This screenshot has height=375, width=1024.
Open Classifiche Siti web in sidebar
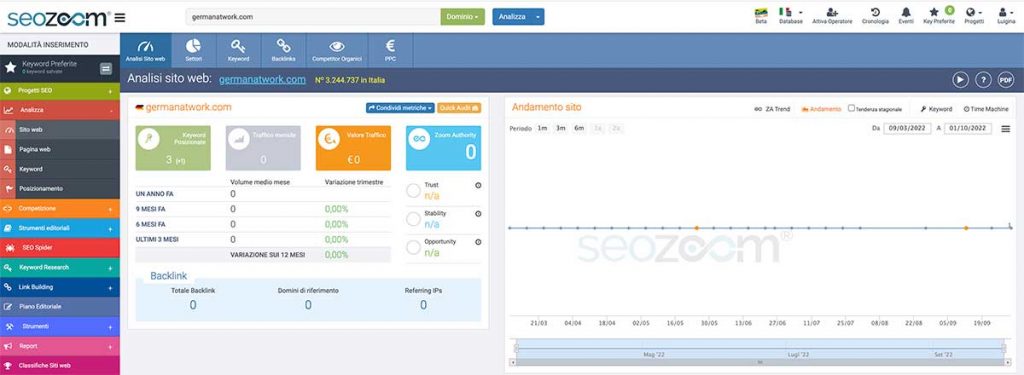click(x=60, y=365)
